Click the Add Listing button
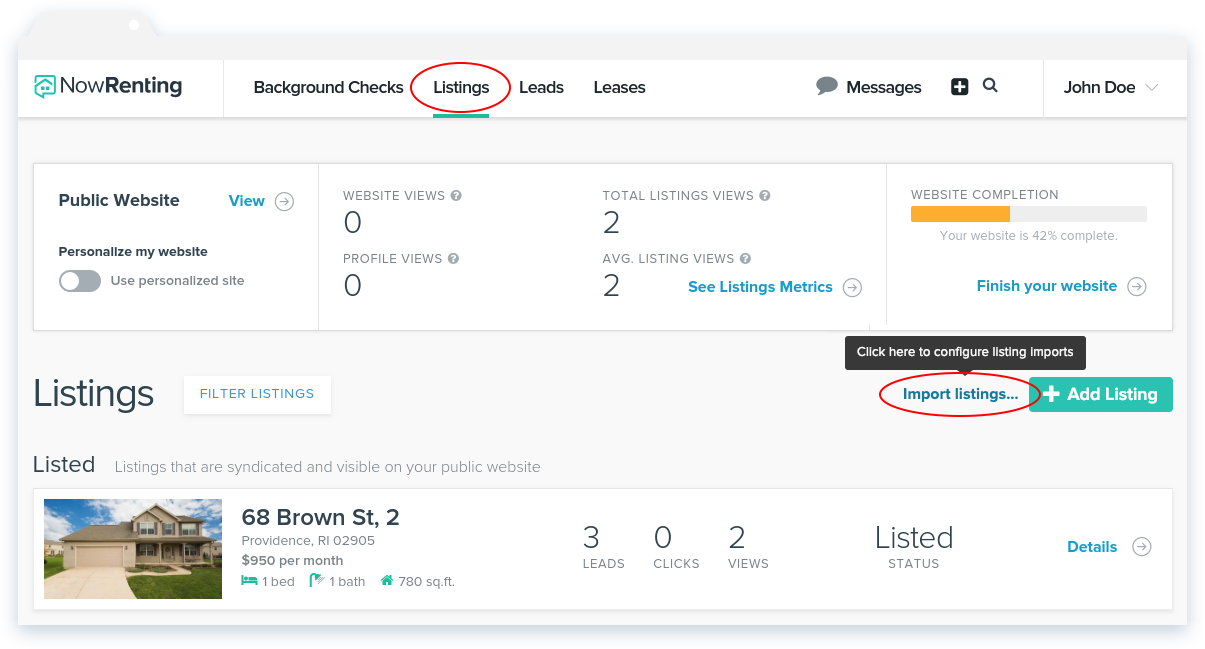Image resolution: width=1205 pixels, height=649 pixels. 1101,394
